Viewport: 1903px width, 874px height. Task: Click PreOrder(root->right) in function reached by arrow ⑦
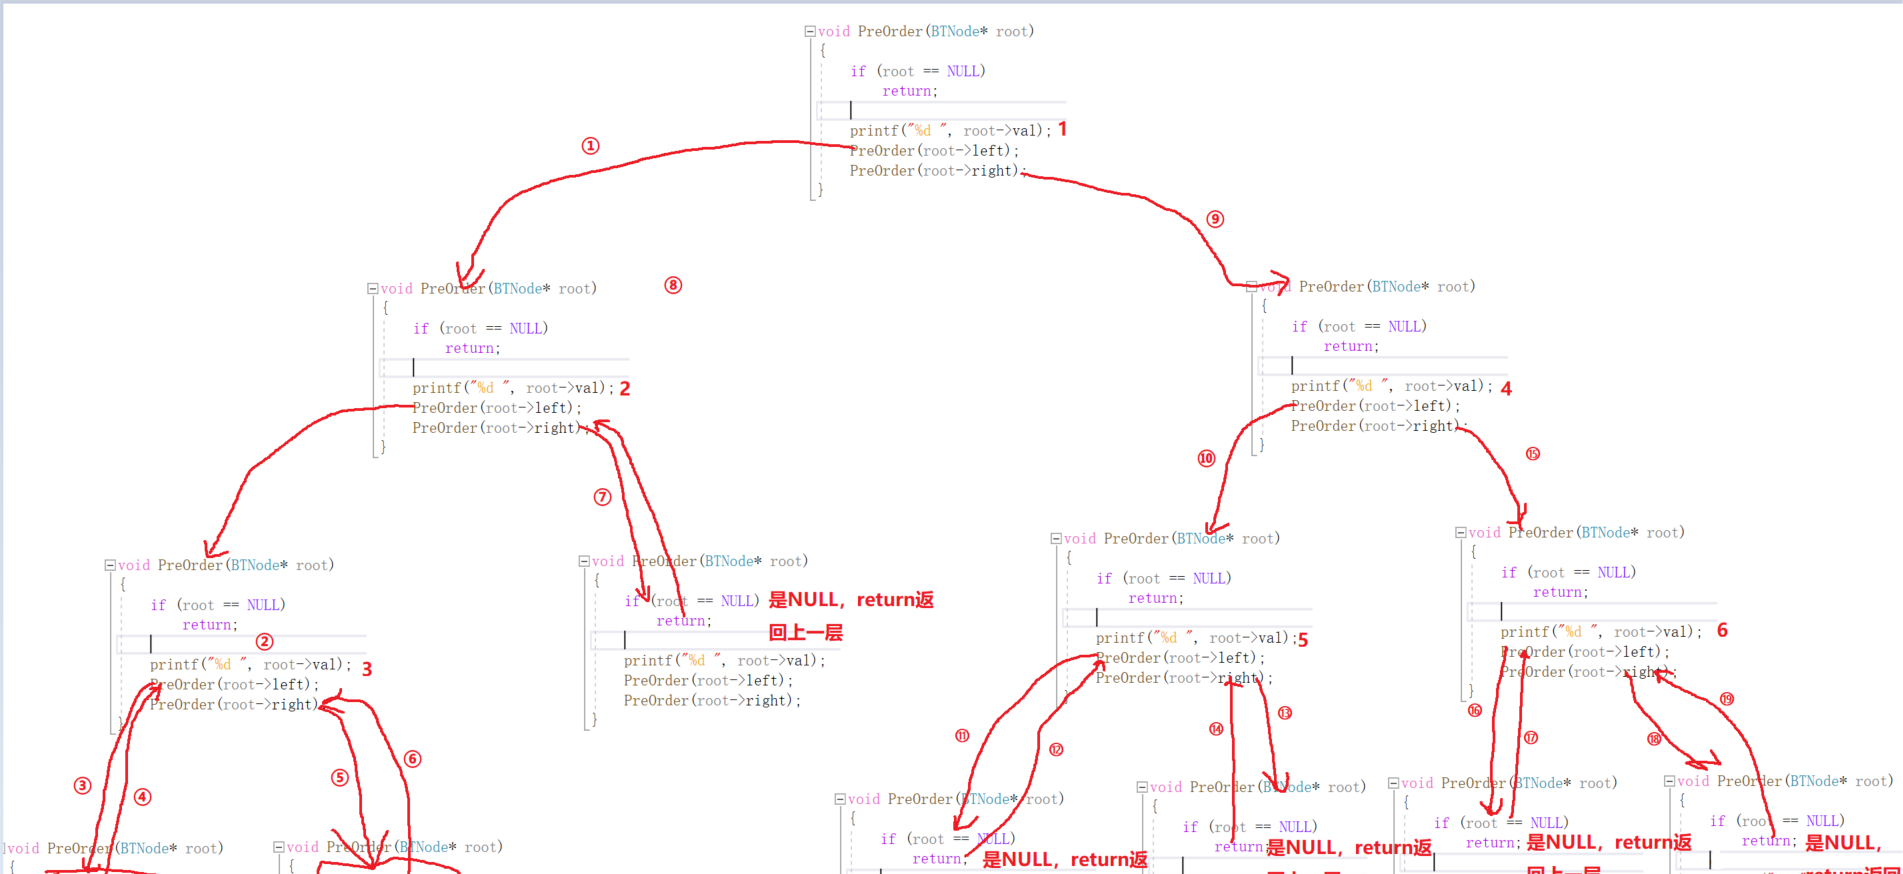(x=713, y=701)
